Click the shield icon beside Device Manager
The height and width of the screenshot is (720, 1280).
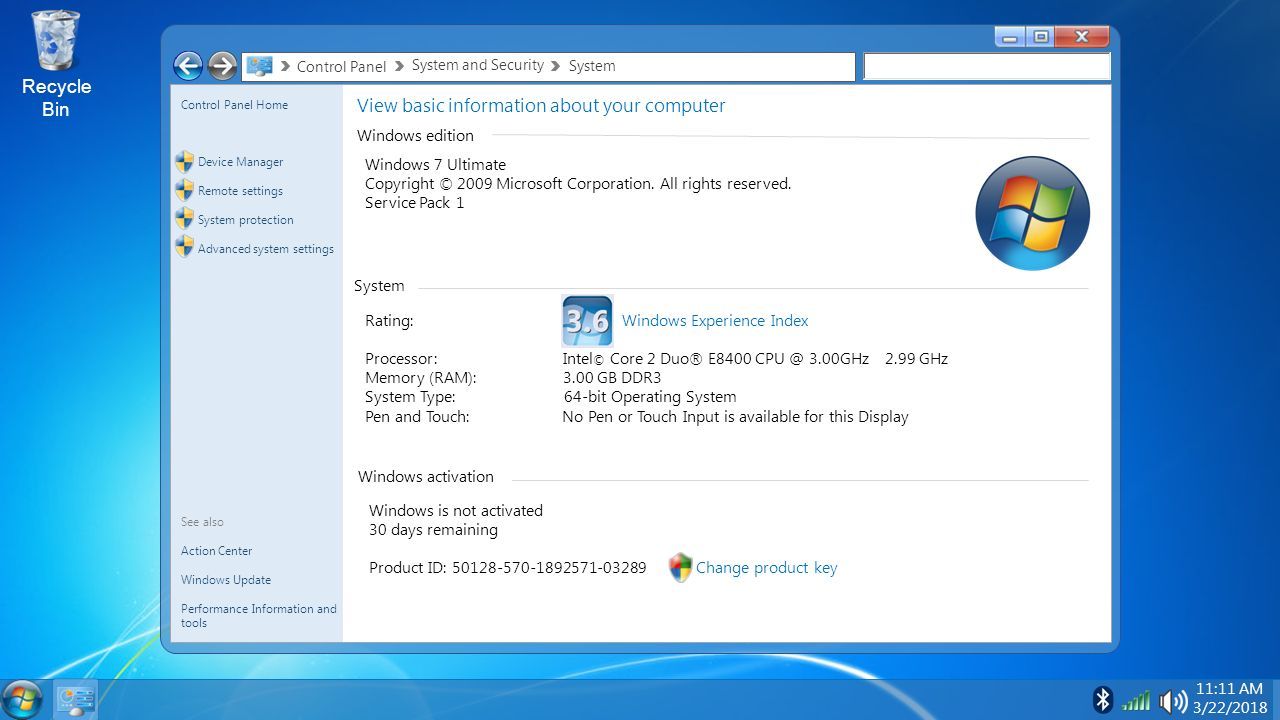point(184,162)
